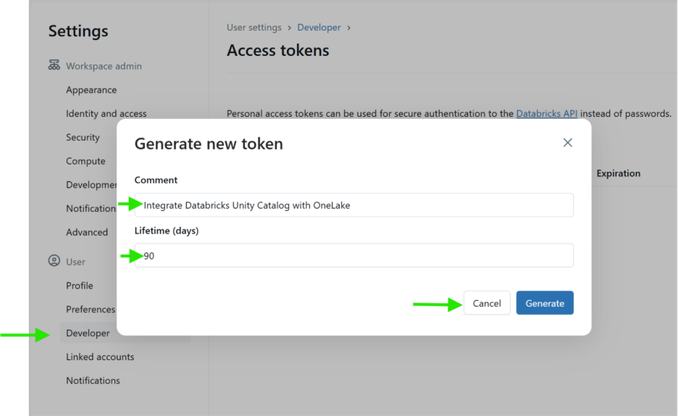Viewport: 678px width, 416px height.
Task: Click the Expiration column header
Action: pos(618,173)
